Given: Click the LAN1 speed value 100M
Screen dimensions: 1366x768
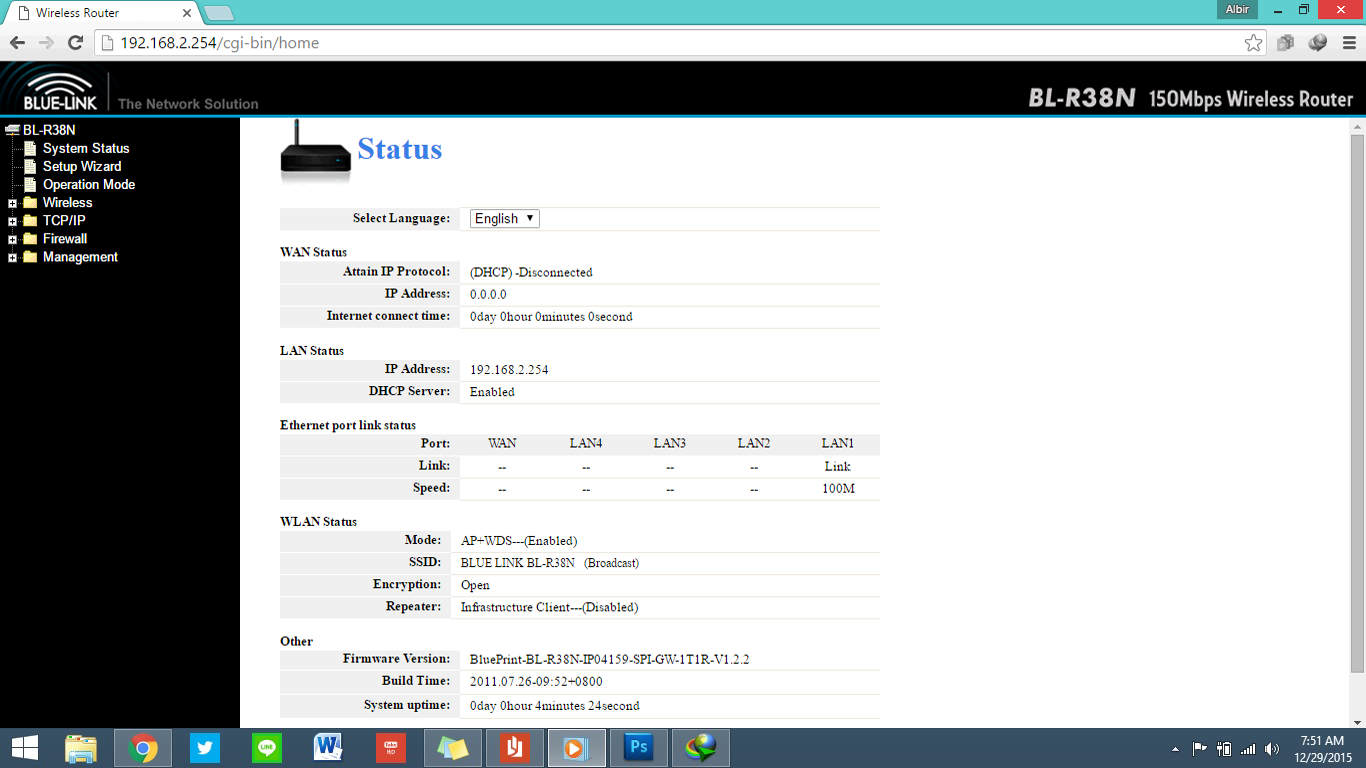Looking at the screenshot, I should [x=838, y=489].
